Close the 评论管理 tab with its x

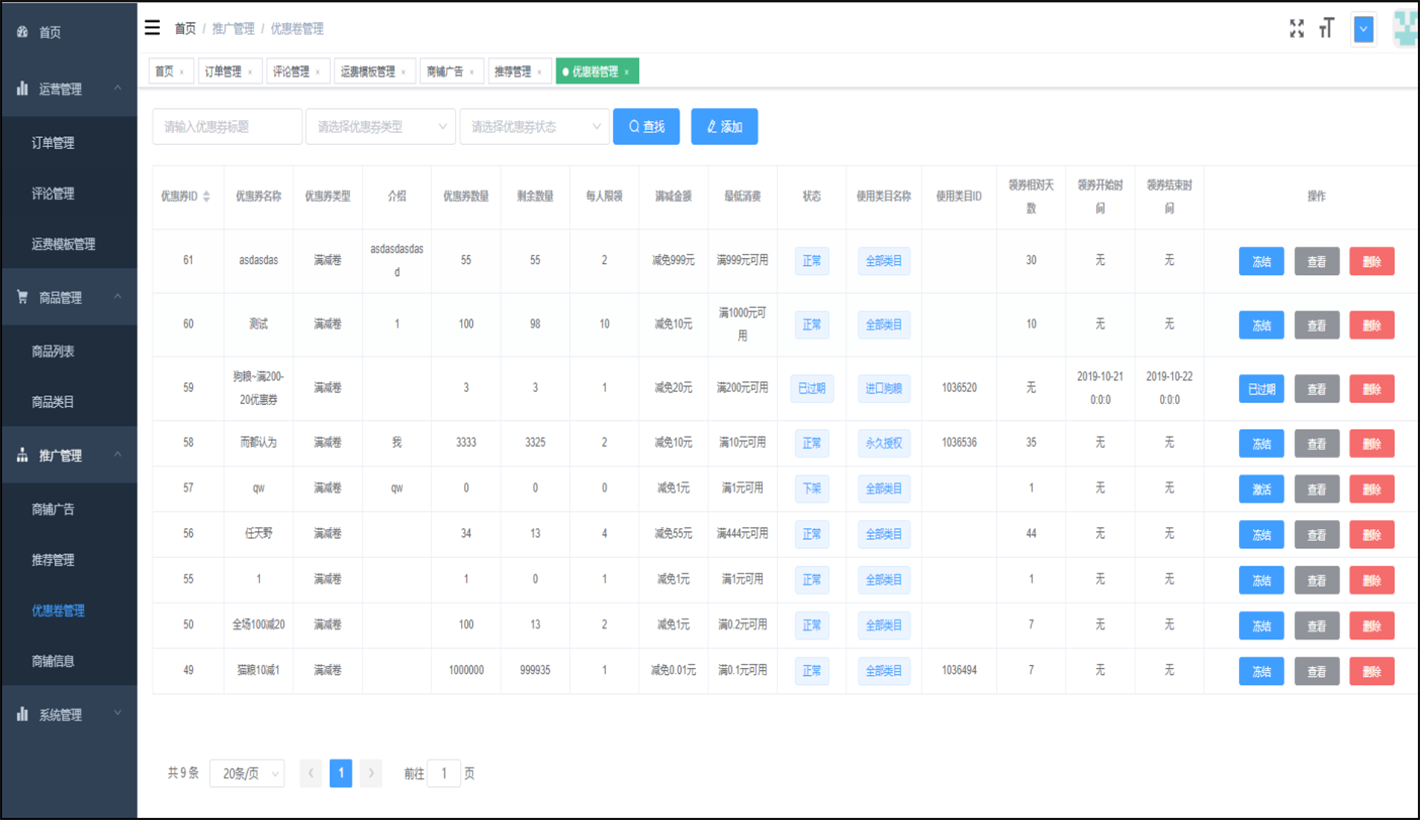point(317,72)
